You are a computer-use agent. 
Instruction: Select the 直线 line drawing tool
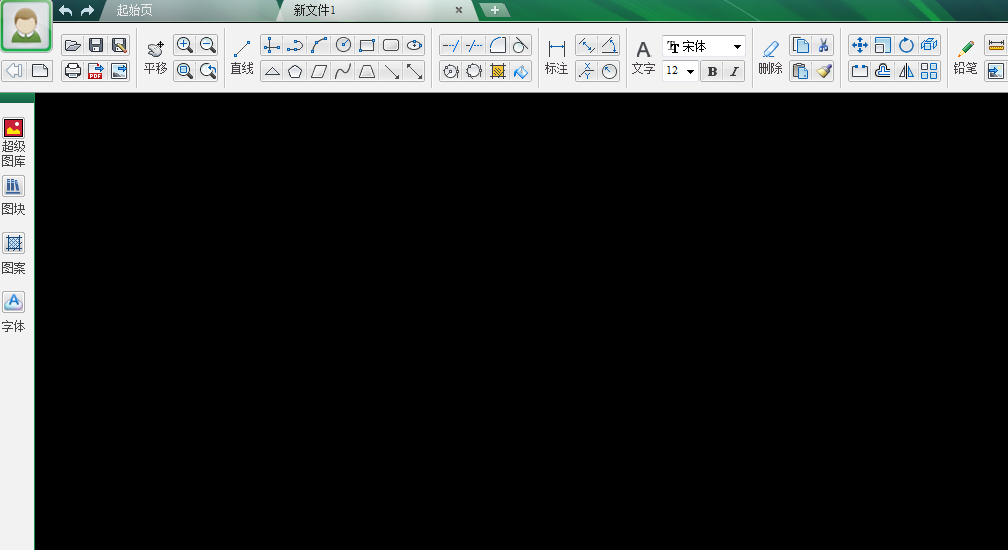(242, 57)
